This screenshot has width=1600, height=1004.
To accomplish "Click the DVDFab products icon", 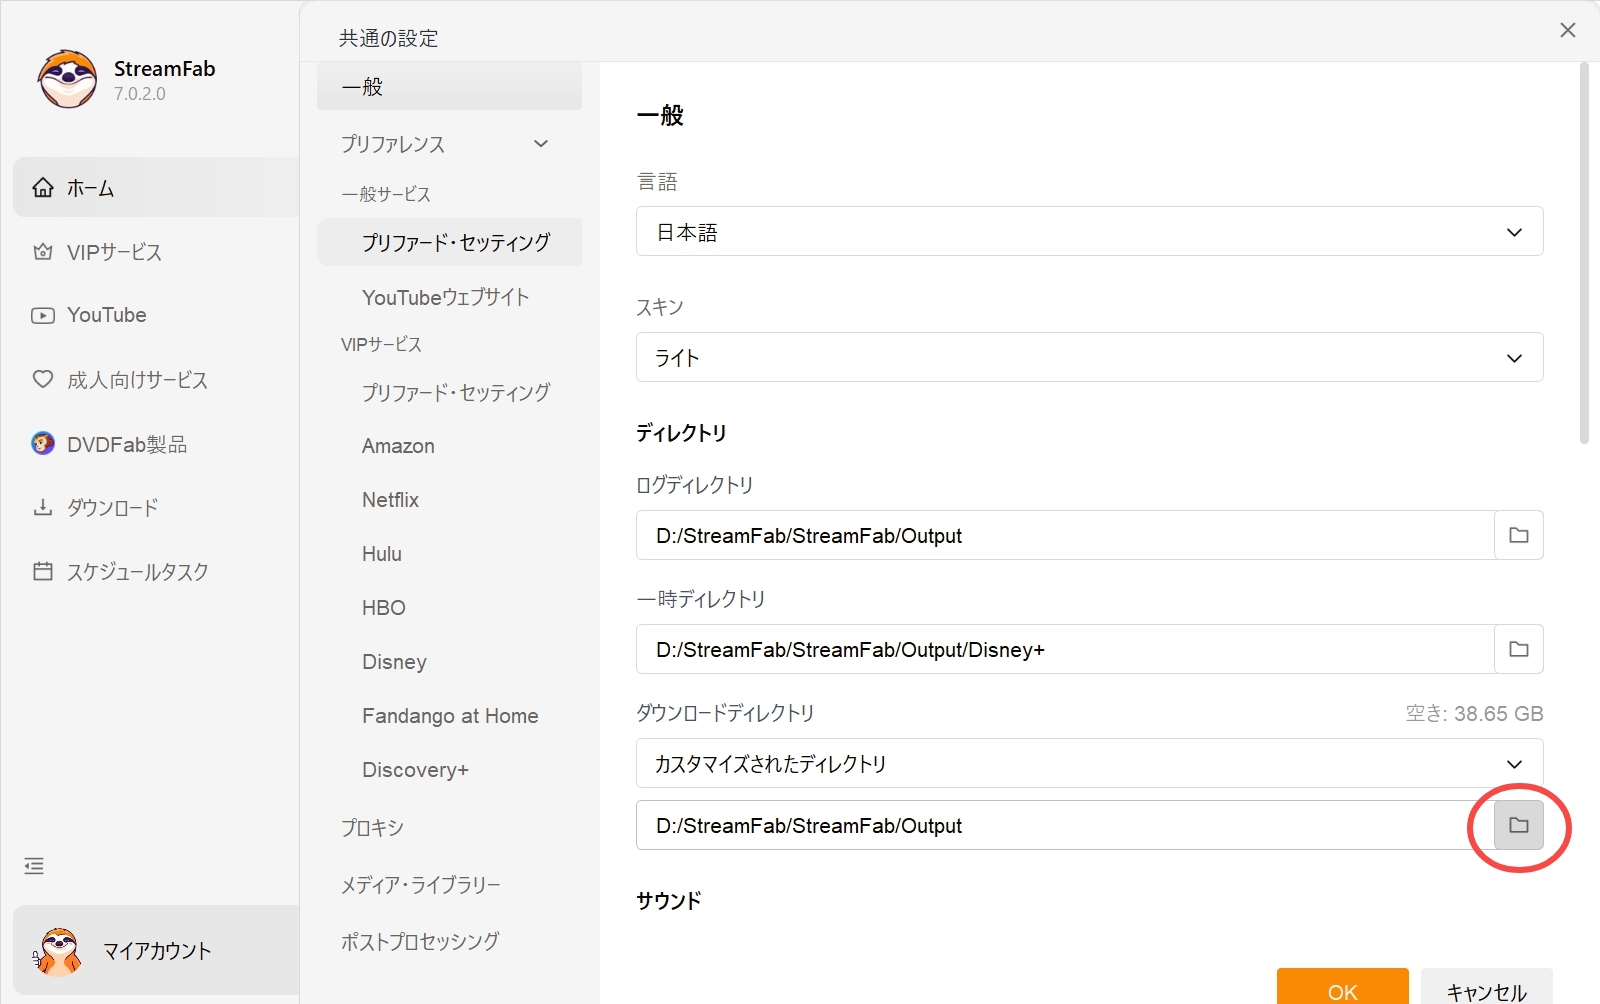I will click(43, 443).
